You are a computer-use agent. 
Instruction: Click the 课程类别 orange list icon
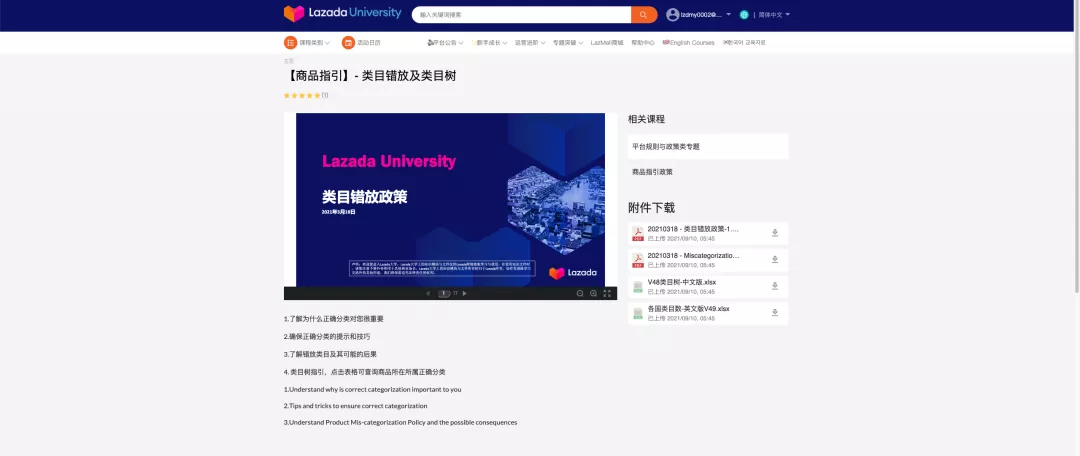click(291, 43)
